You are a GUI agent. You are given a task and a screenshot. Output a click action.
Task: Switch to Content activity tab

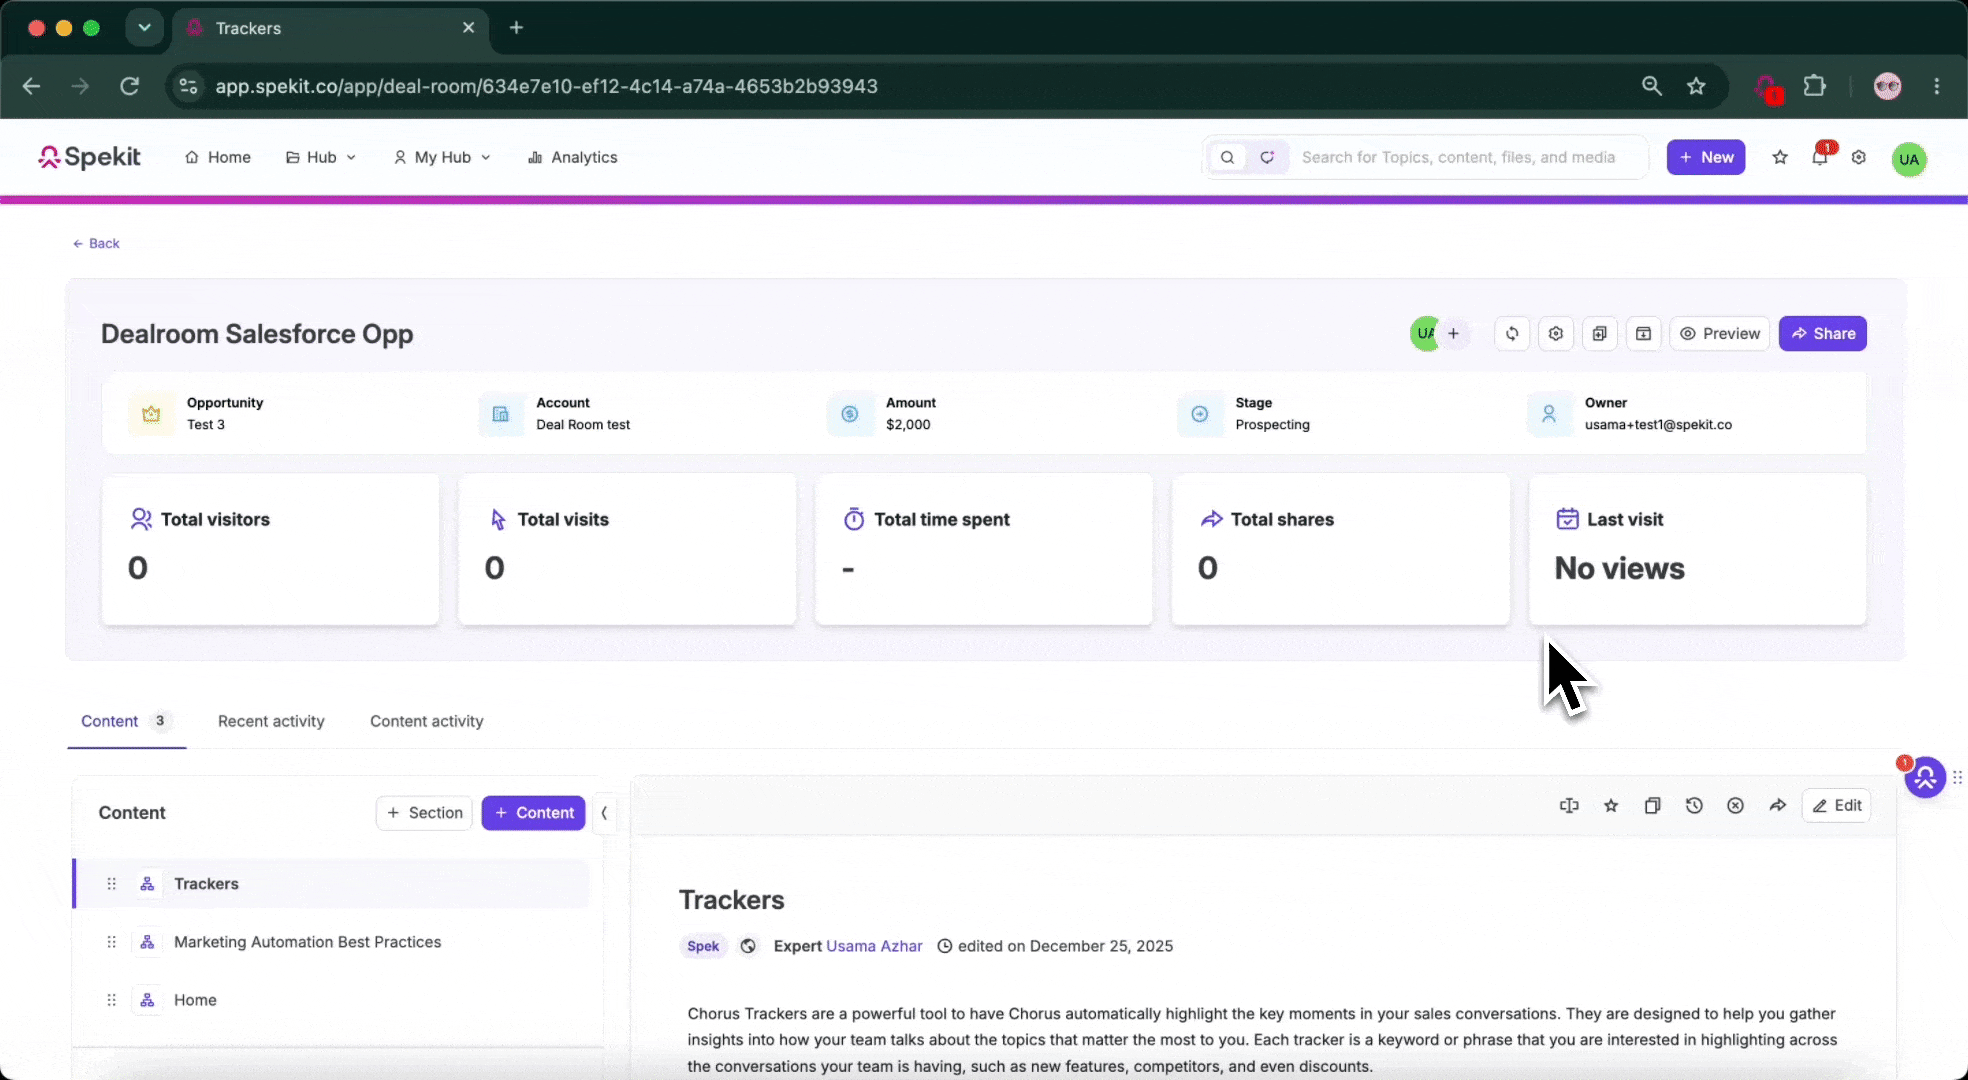427,721
